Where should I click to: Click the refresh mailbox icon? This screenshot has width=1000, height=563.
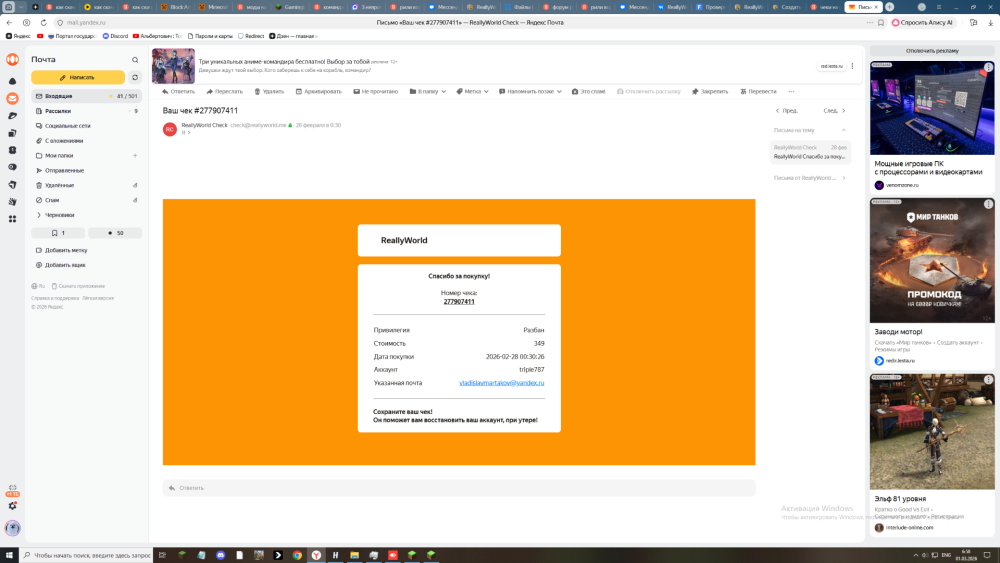[135, 78]
